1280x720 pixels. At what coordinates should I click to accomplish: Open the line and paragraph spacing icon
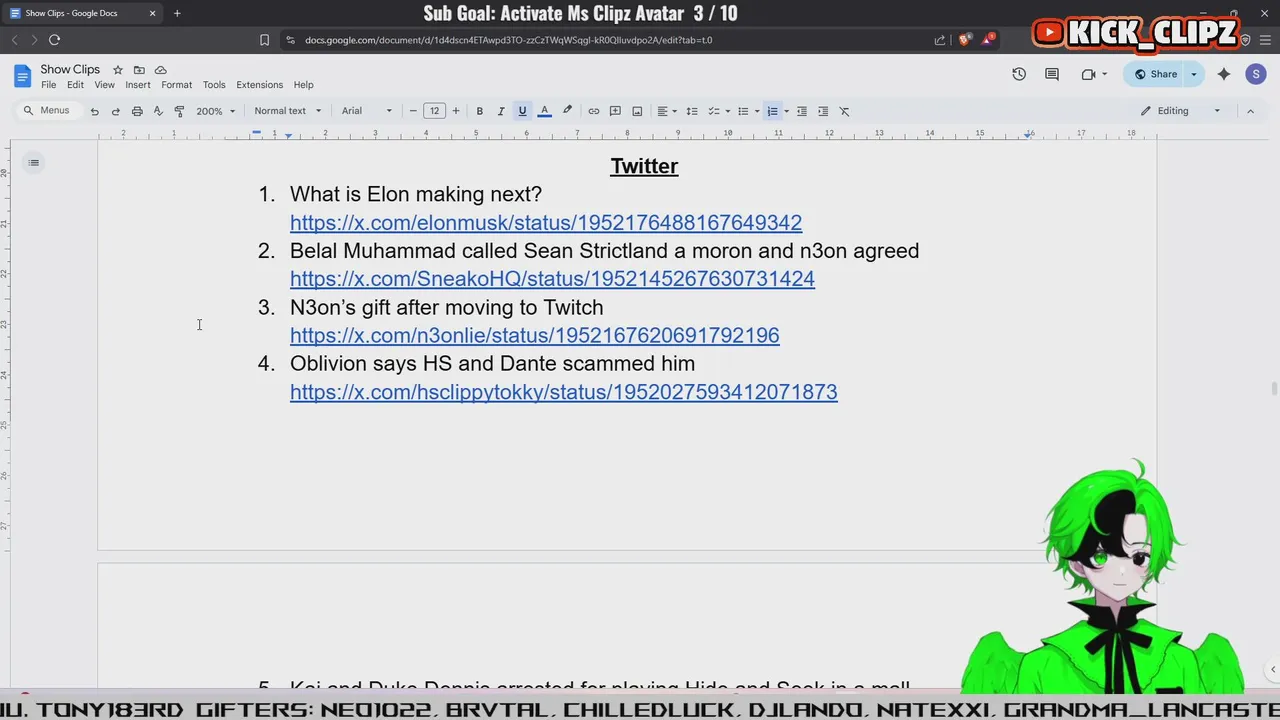click(691, 111)
